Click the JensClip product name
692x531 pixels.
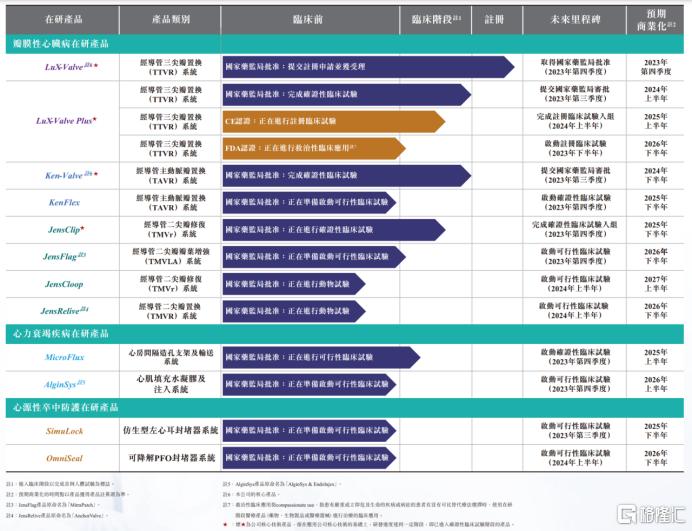coord(66,230)
